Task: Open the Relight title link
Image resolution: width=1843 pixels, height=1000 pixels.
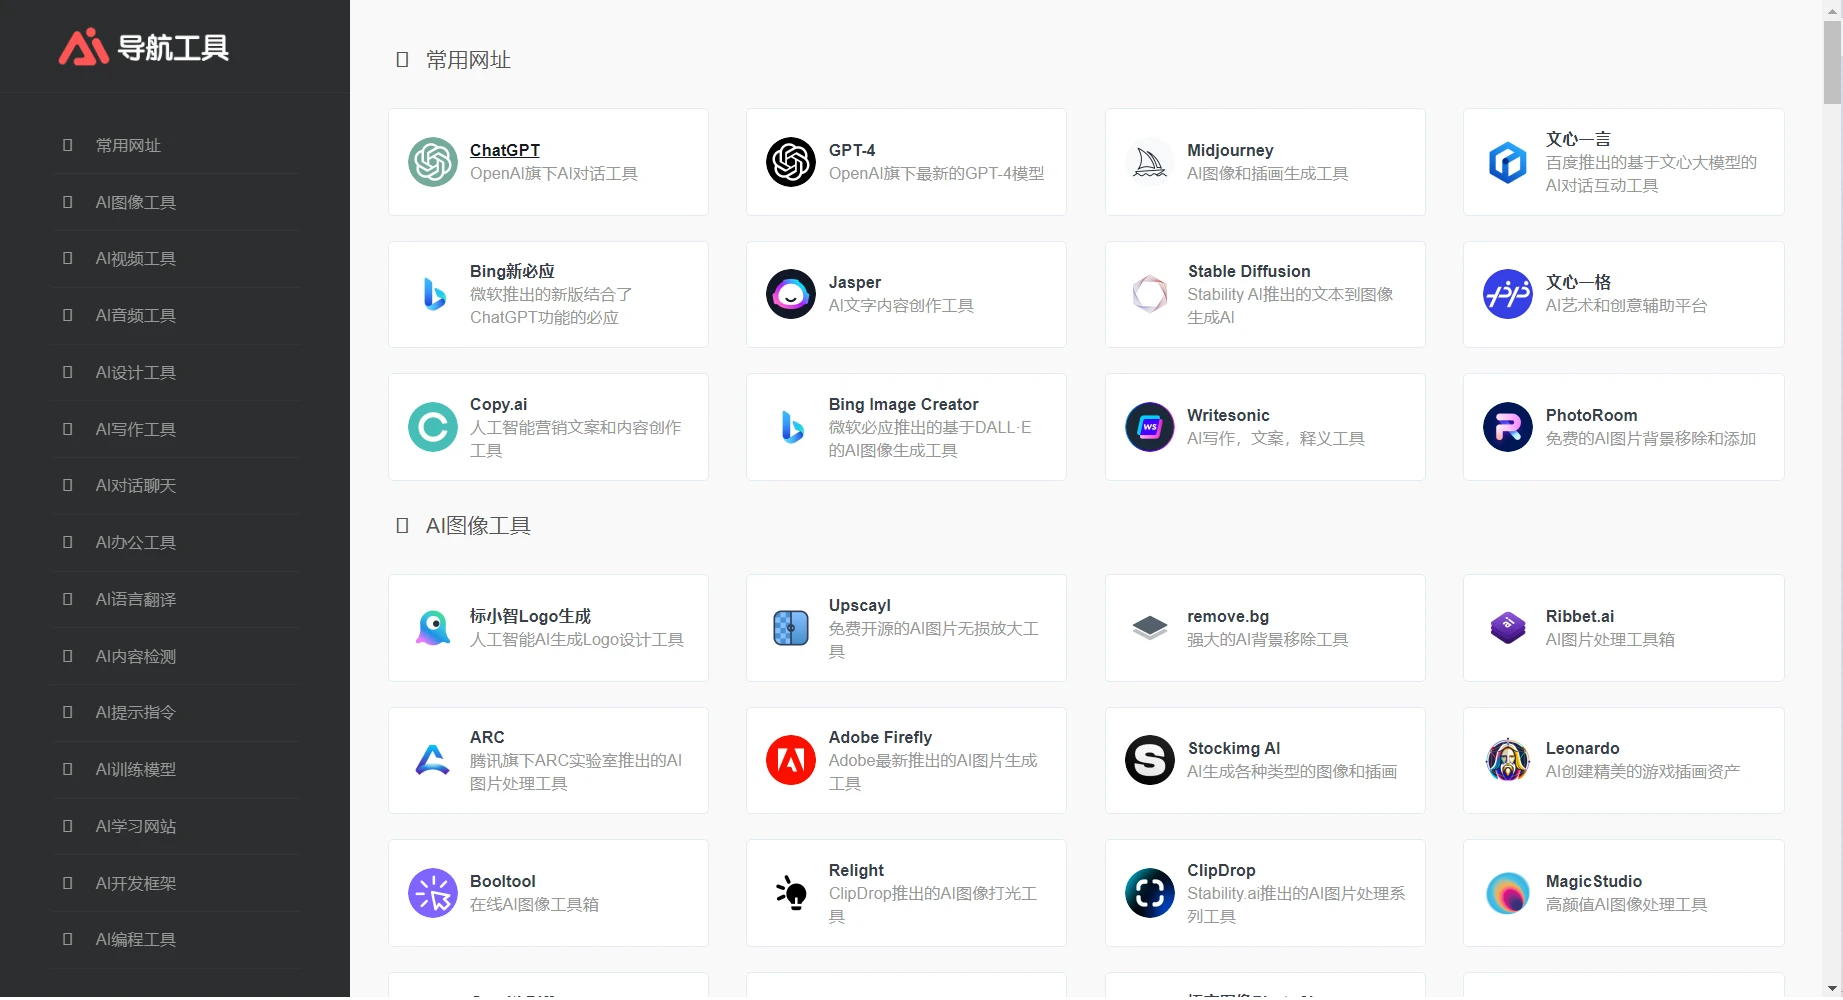Action: pos(856,870)
